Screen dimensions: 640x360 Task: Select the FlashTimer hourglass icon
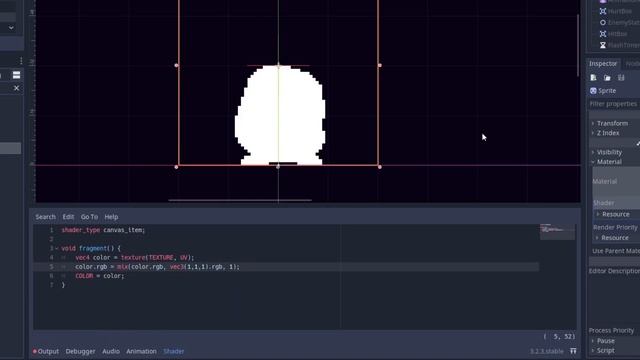point(603,45)
